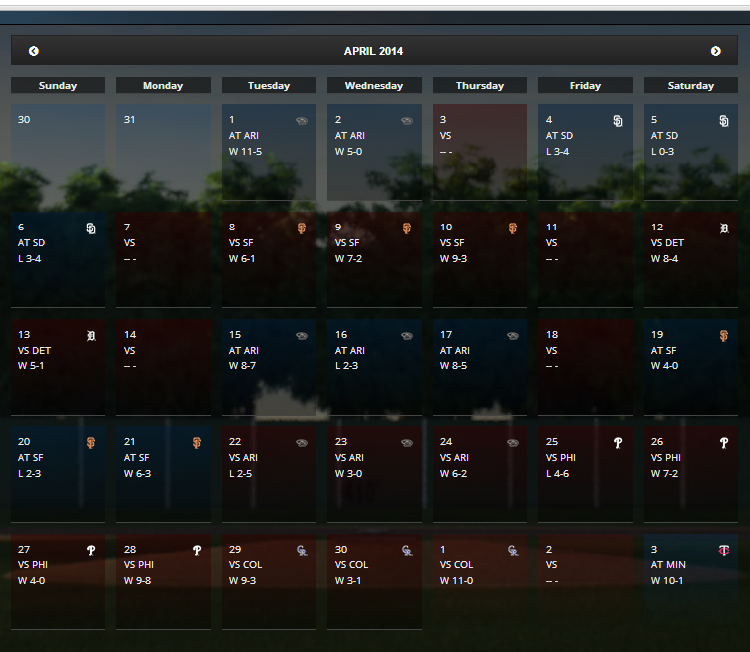The height and width of the screenshot is (652, 750).
Task: Select Giants logo on April 8 game
Action: [x=301, y=228]
